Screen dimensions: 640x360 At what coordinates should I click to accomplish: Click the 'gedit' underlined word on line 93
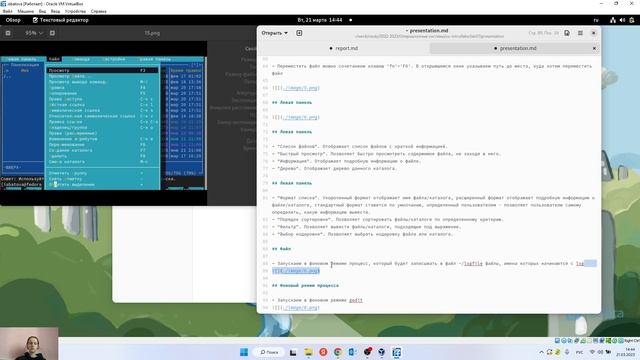tap(356, 300)
